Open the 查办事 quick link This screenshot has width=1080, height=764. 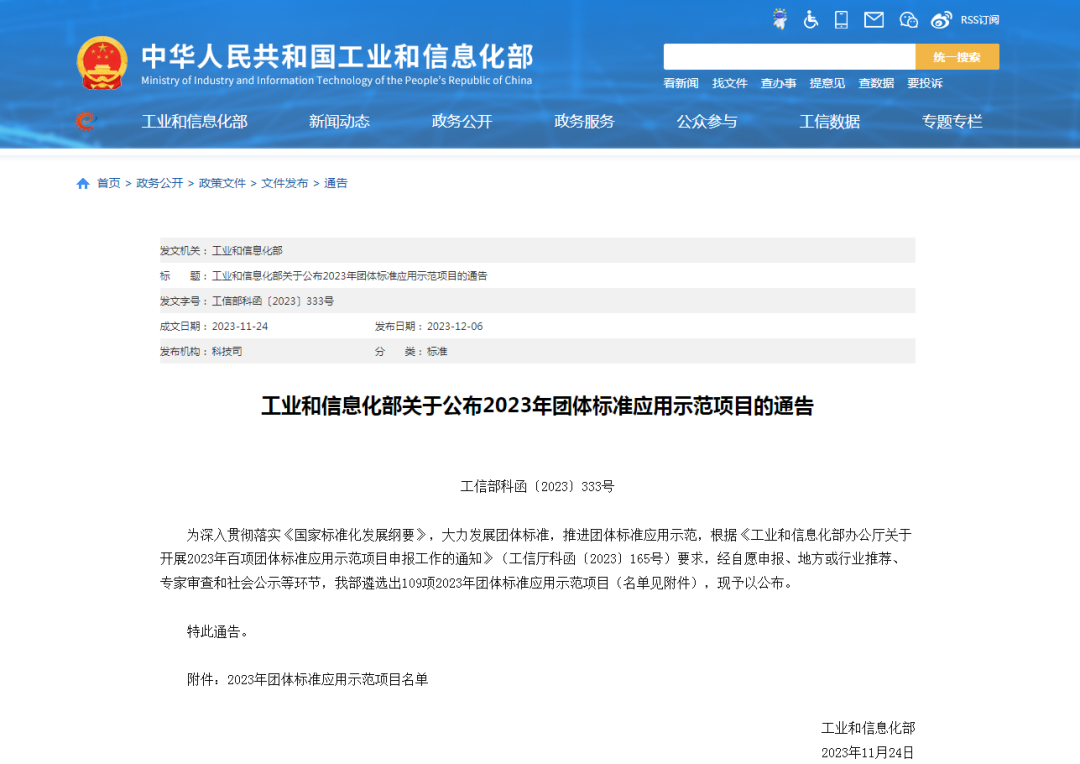[778, 83]
